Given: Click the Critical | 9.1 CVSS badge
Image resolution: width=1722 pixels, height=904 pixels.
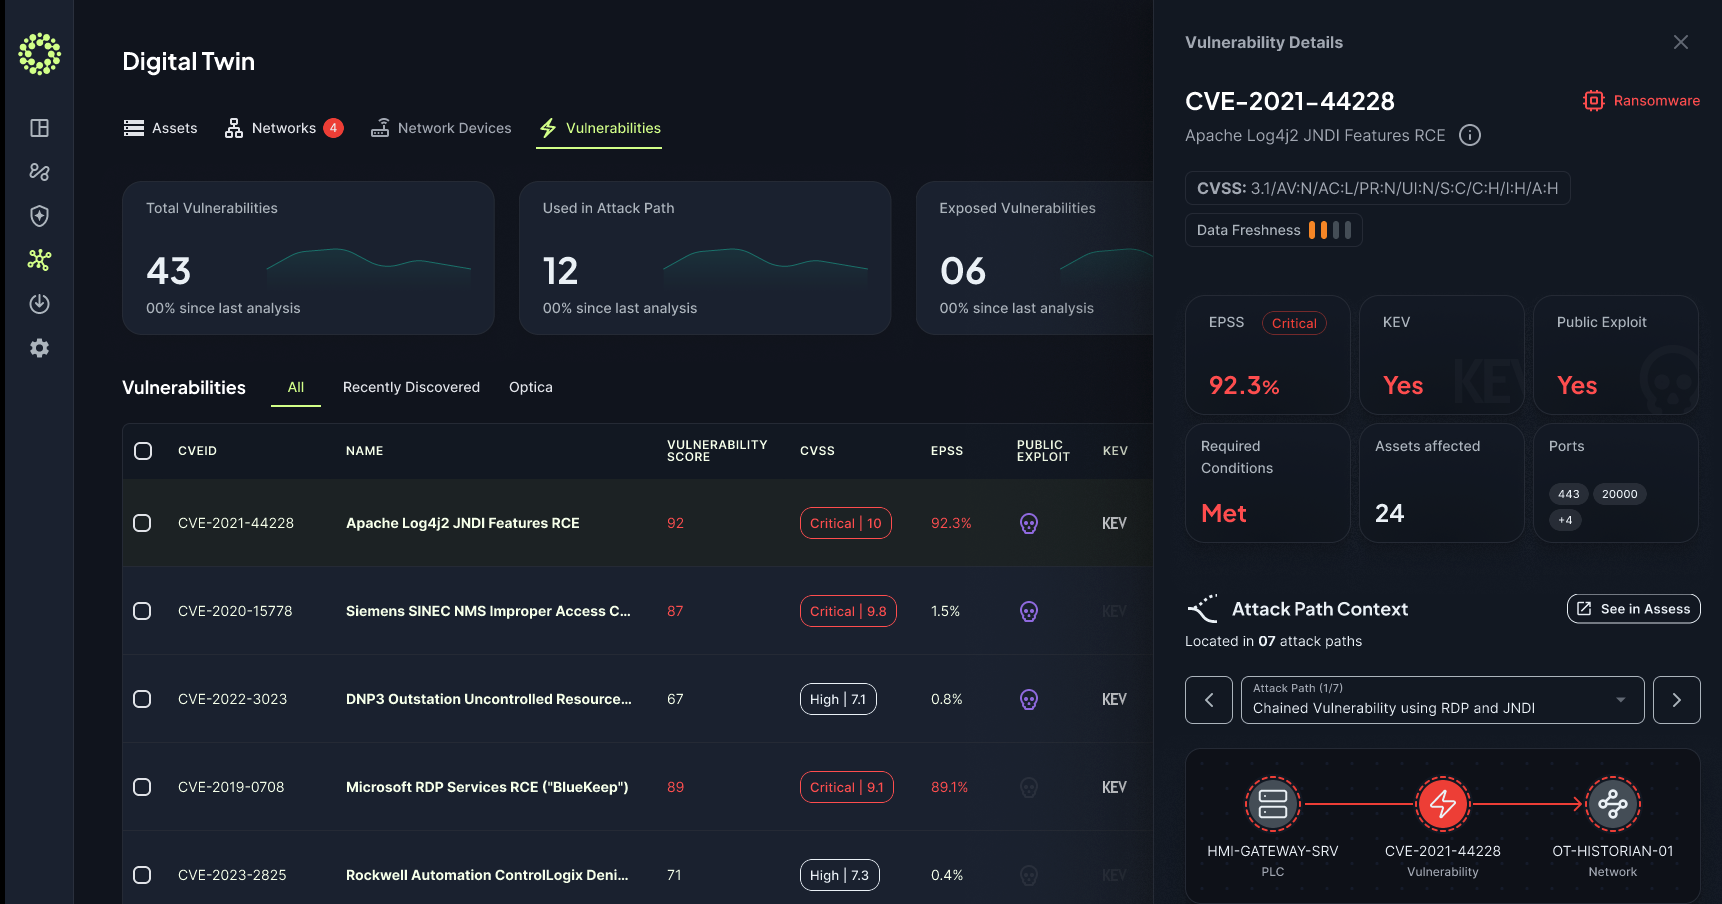Looking at the screenshot, I should 847,787.
